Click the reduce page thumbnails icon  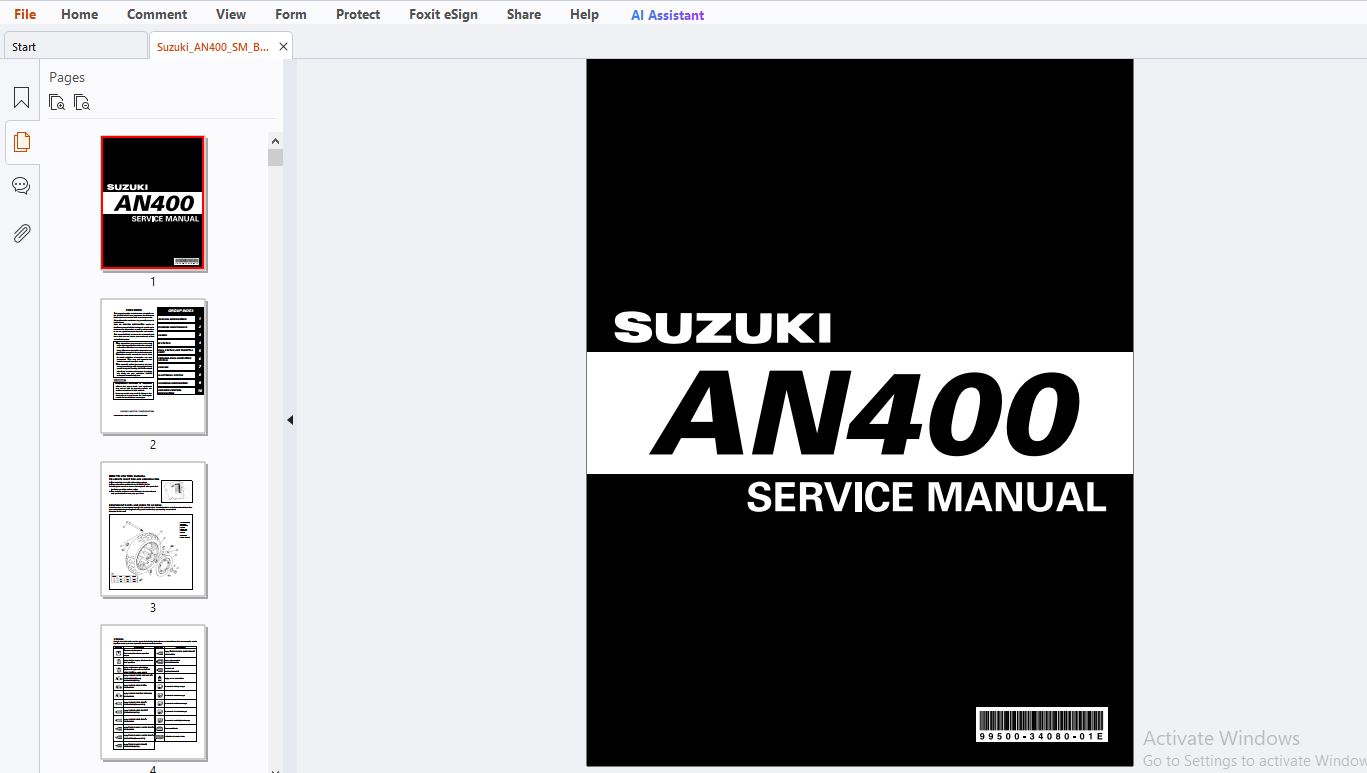tap(82, 102)
